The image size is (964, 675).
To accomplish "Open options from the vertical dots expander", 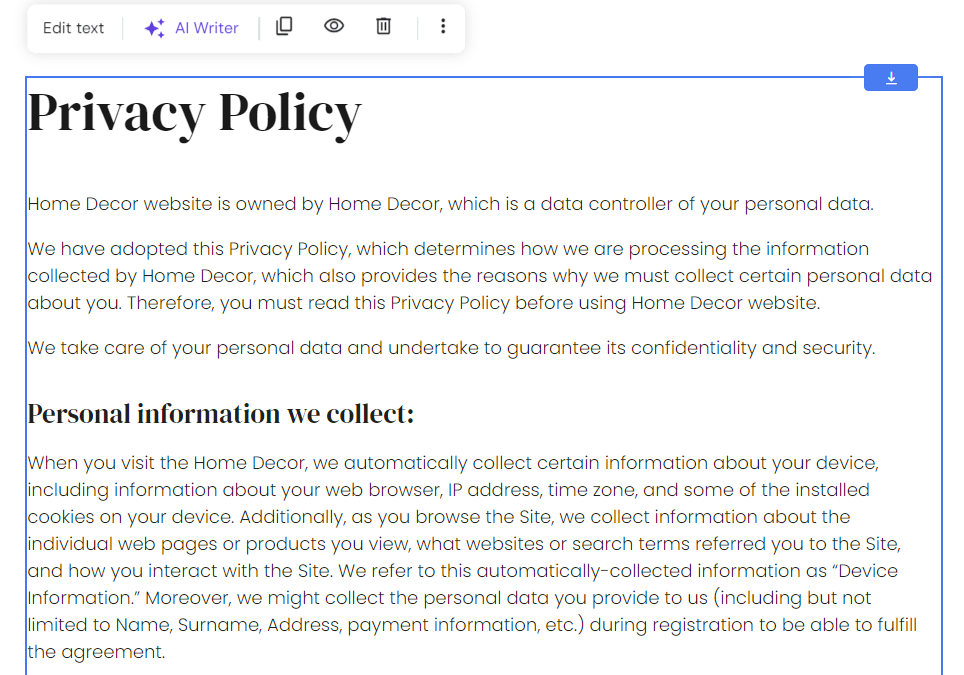I will tap(443, 27).
